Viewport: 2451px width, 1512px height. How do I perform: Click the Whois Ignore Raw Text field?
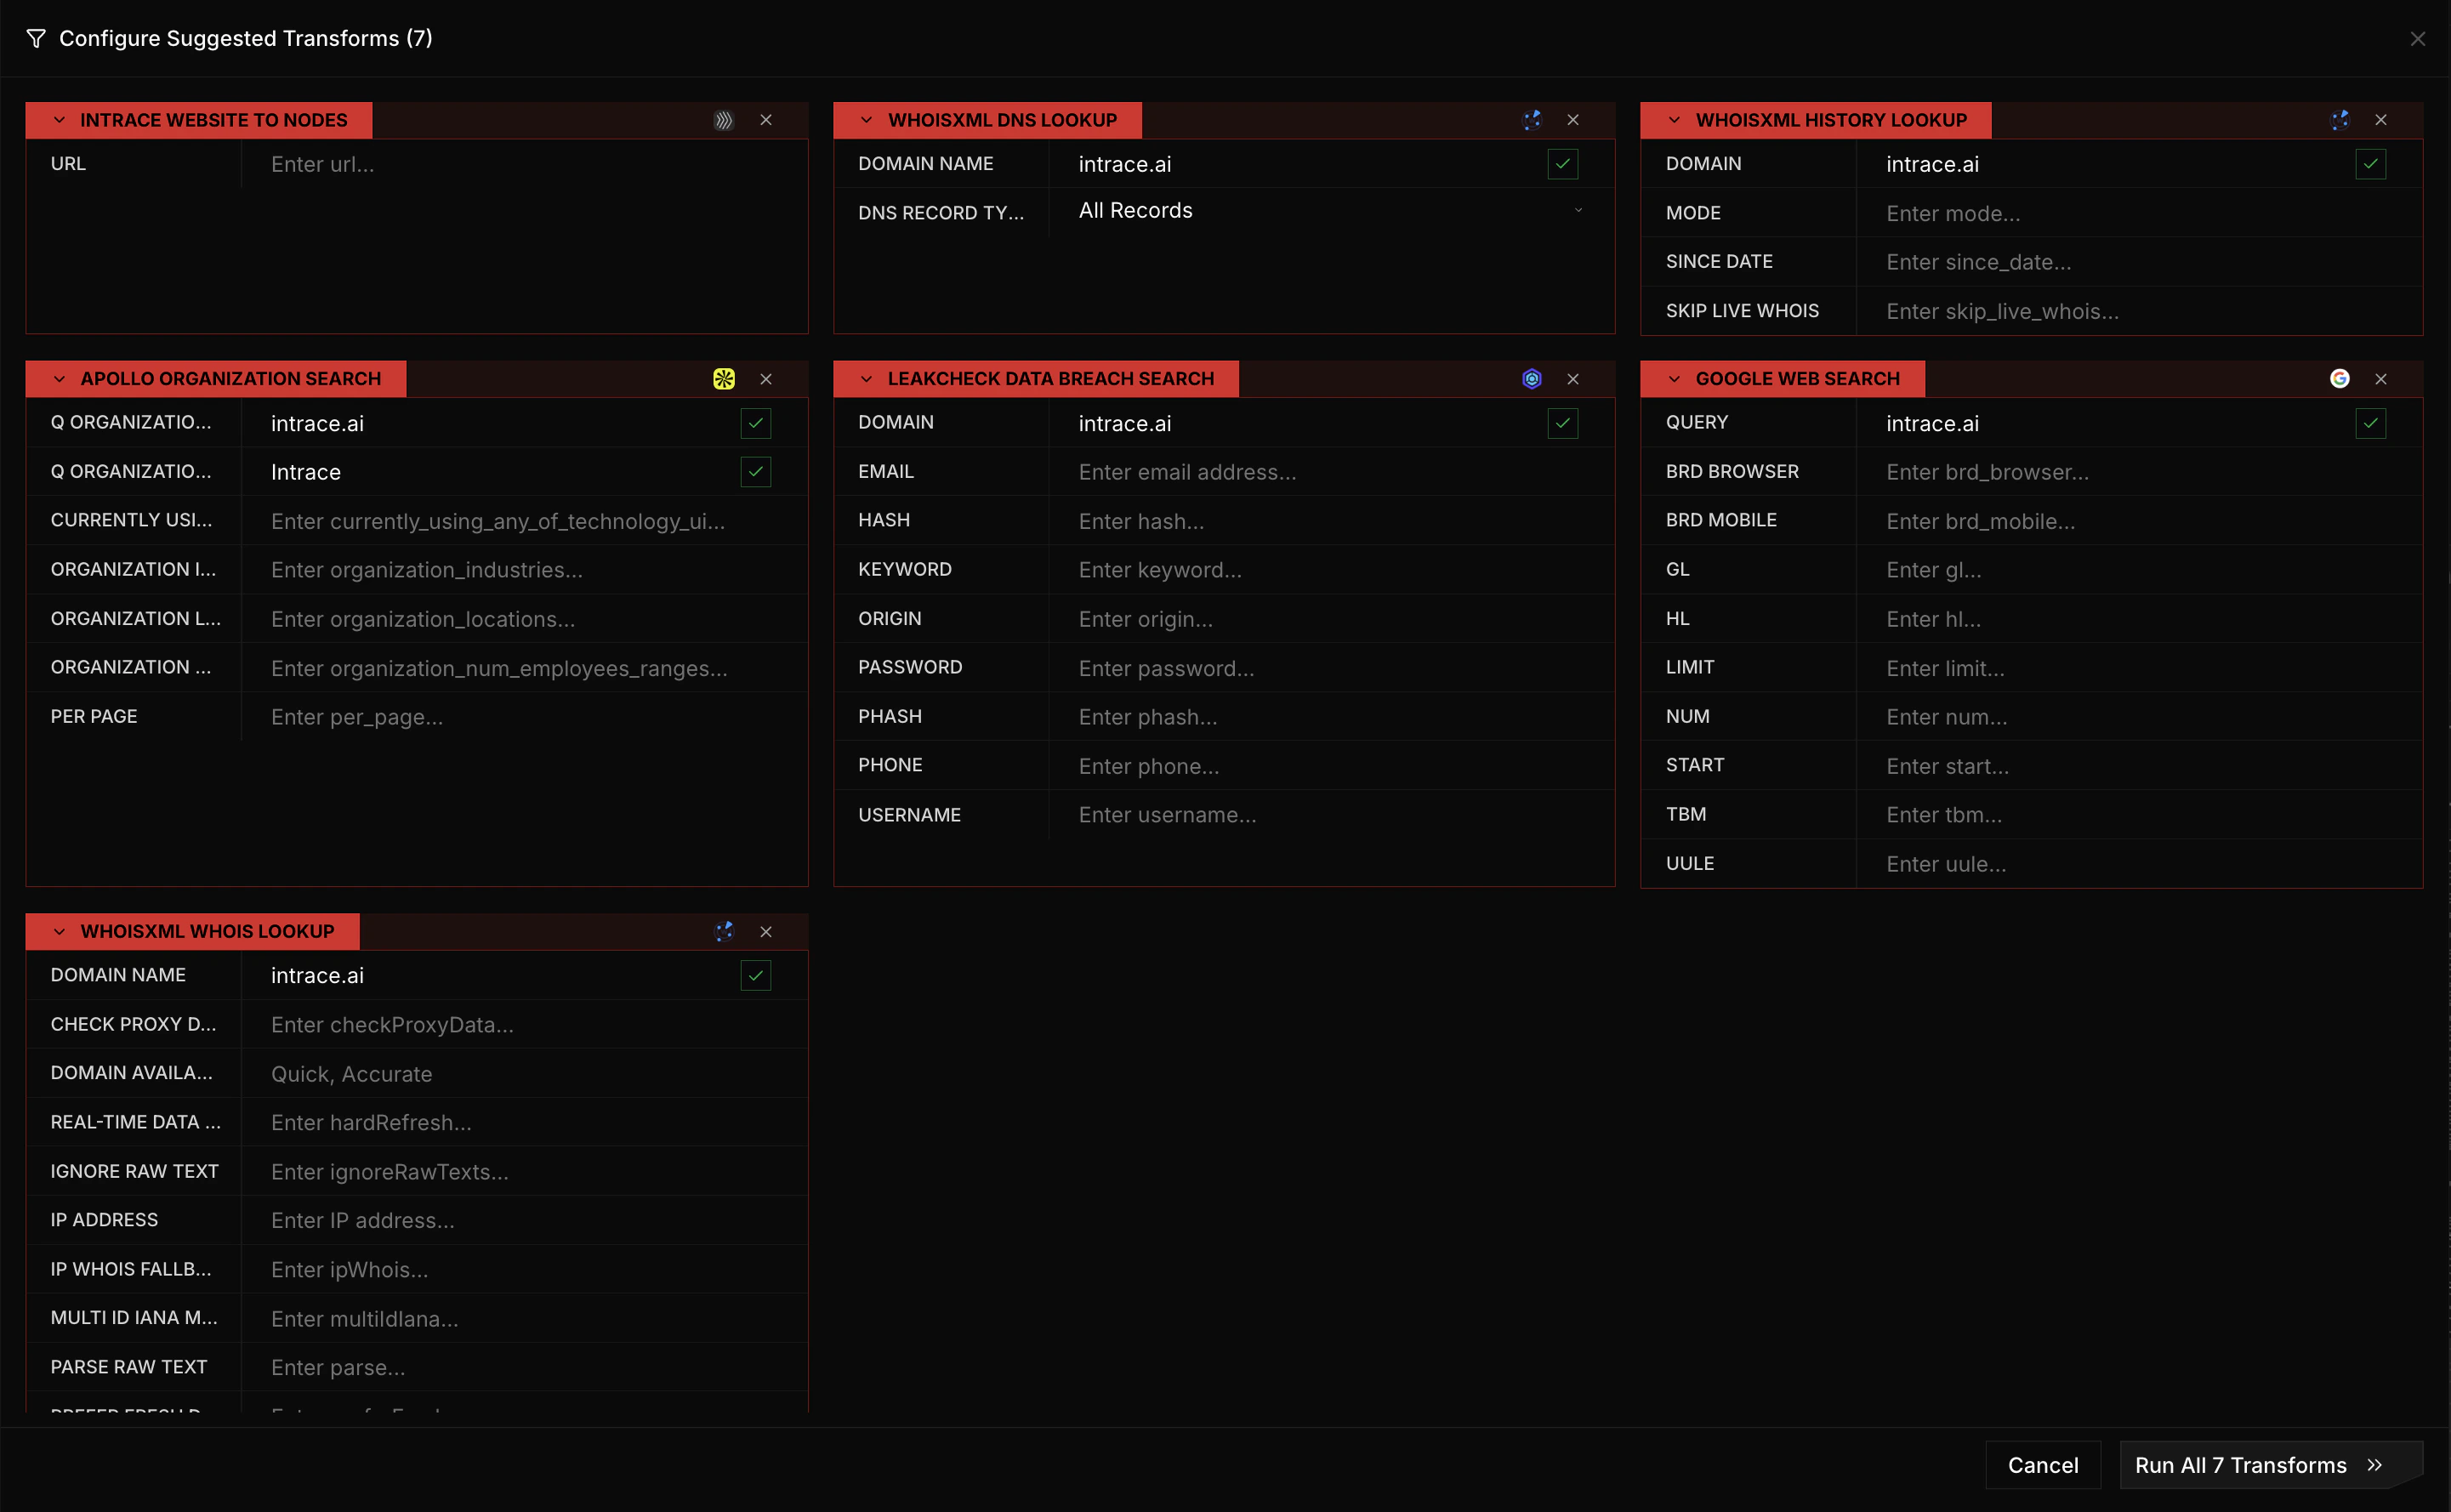[x=524, y=1172]
